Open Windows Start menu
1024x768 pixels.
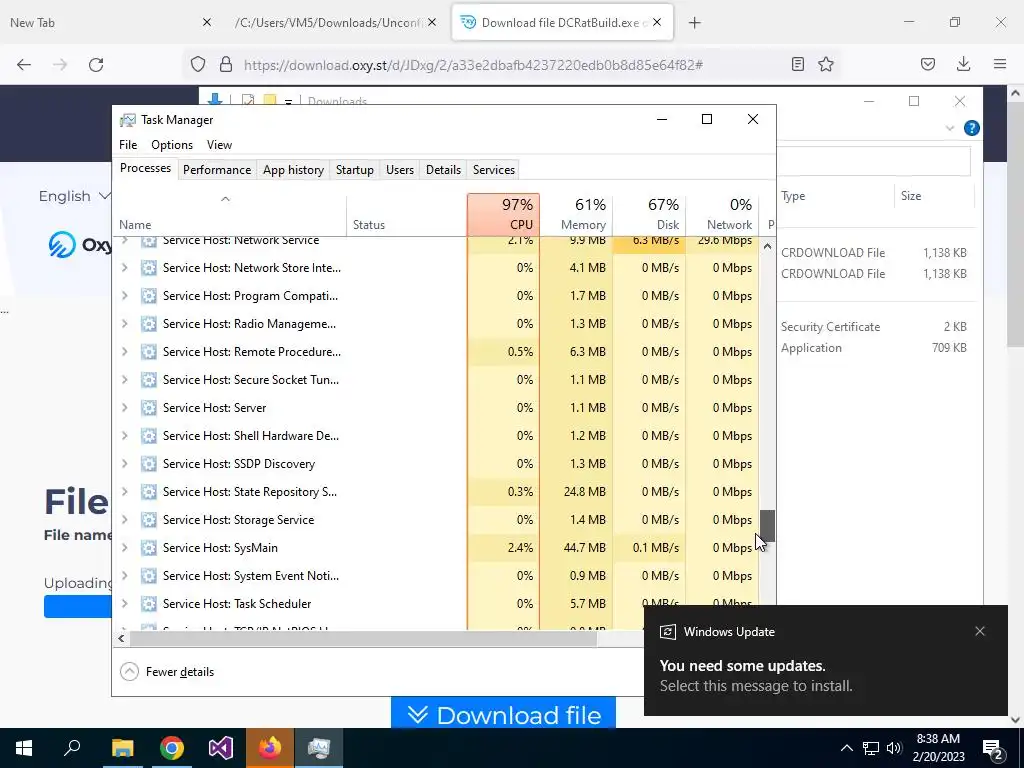[24, 748]
